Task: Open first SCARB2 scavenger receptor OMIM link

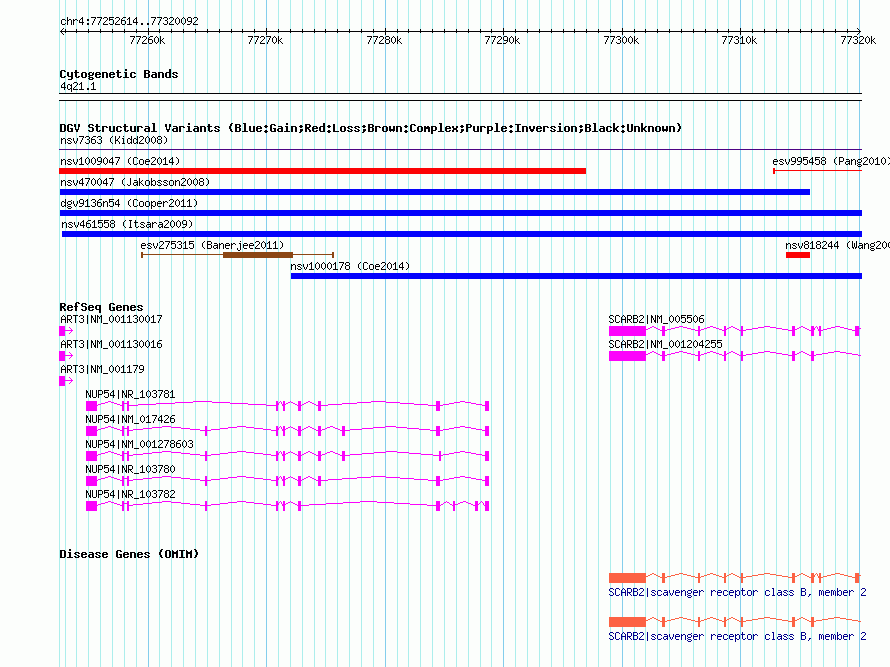Action: tap(737, 593)
